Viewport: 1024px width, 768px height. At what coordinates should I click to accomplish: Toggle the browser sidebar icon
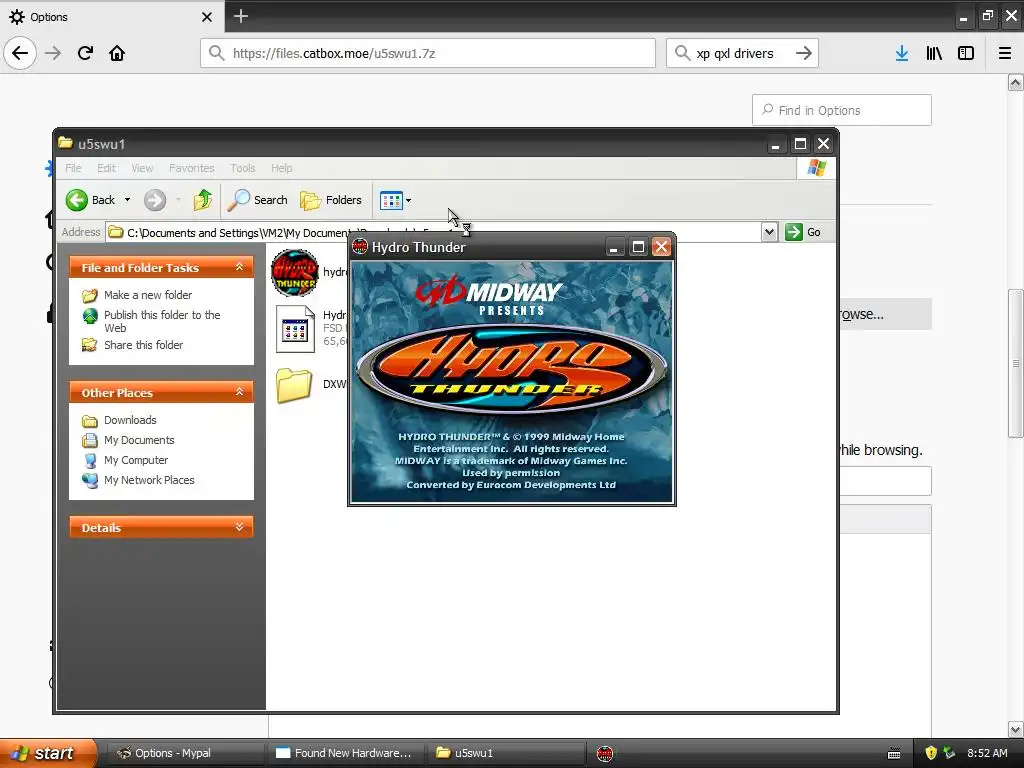click(966, 53)
